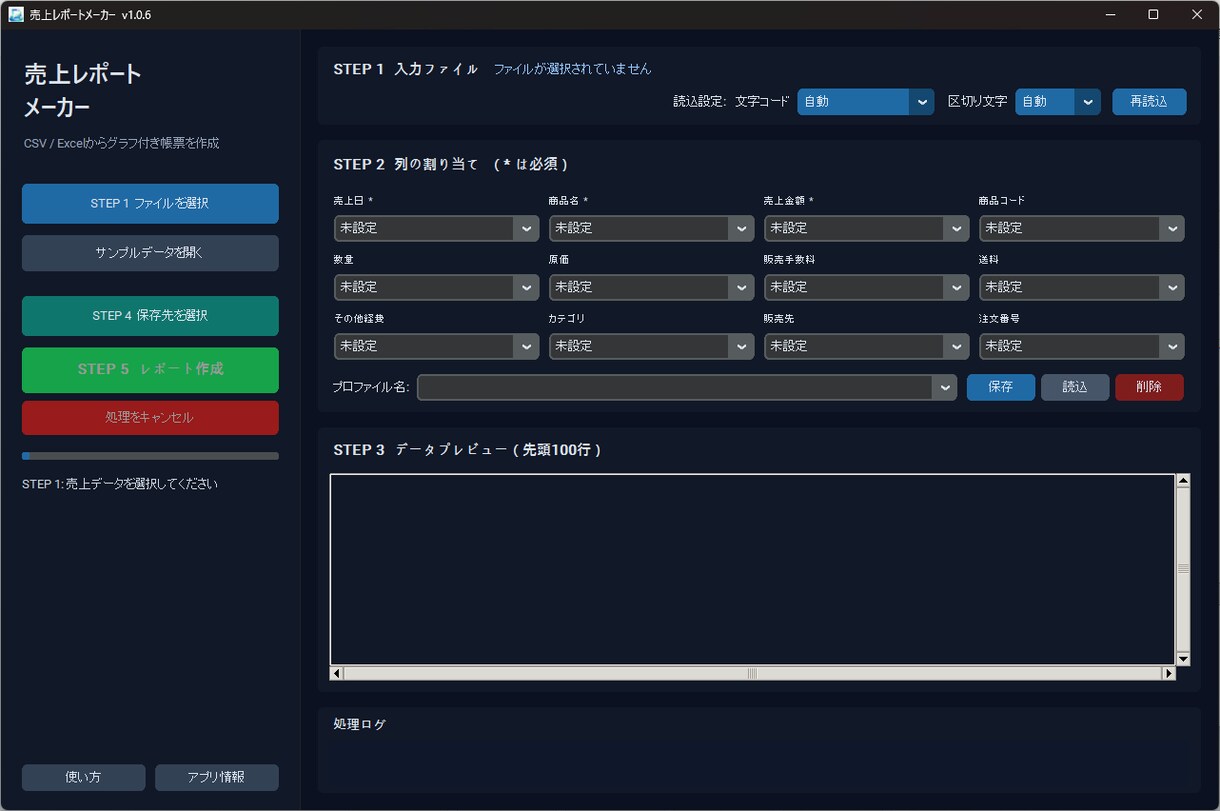Click the horizontal scrollbar thumb in preview
1220x811 pixels.
click(752, 673)
